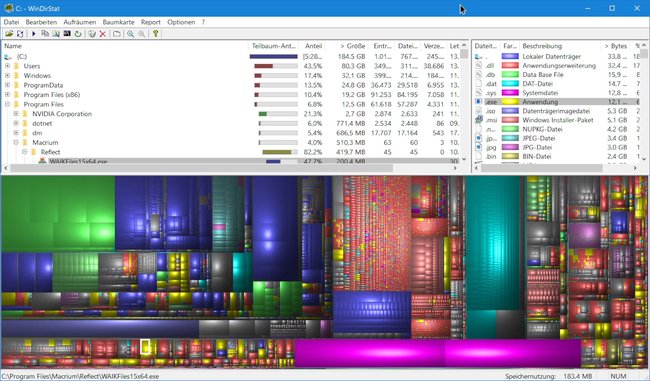Viewport: 650px width, 381px height.
Task: Click the blue play arrow toolbar icon
Action: tap(34, 34)
